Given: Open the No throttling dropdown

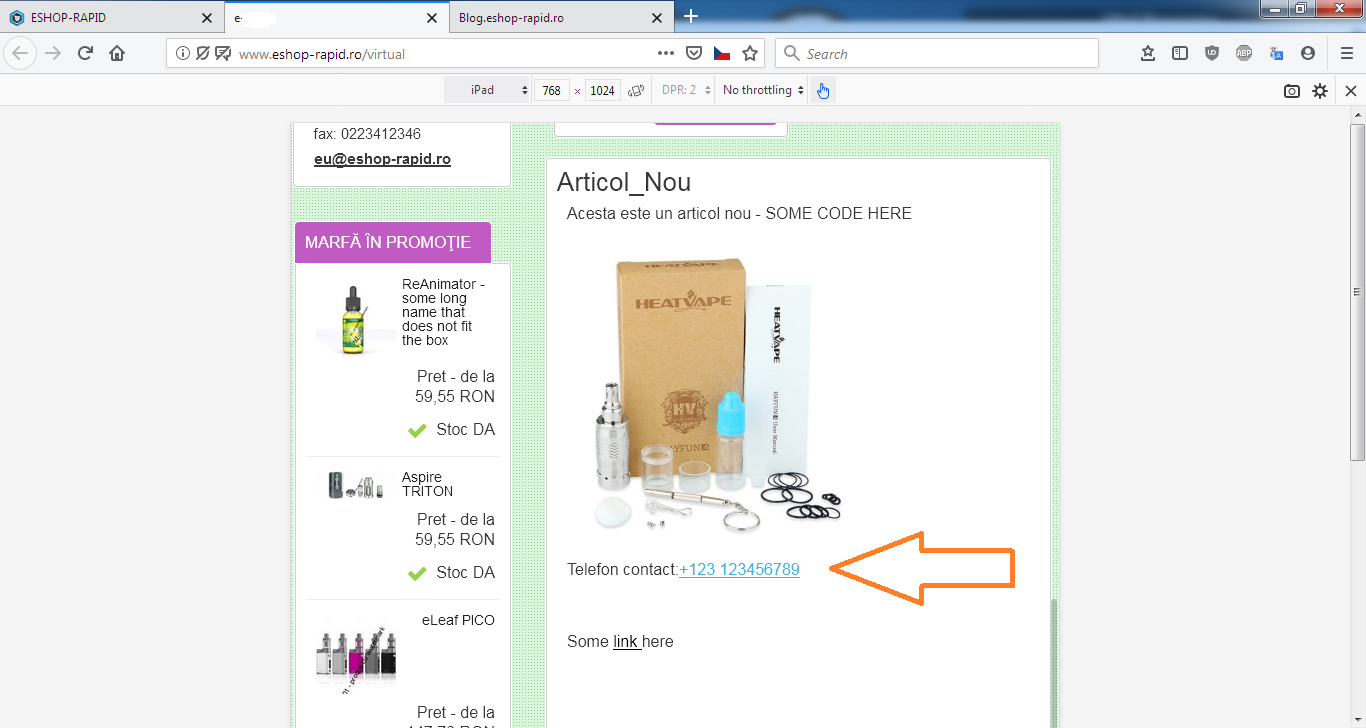Looking at the screenshot, I should (x=764, y=90).
